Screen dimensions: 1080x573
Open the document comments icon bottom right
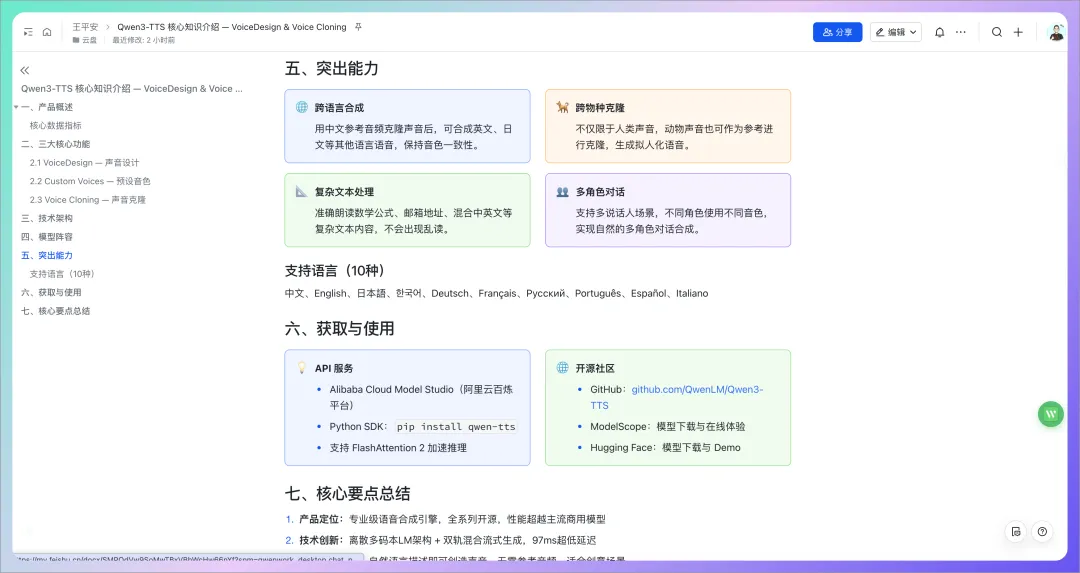click(1016, 532)
